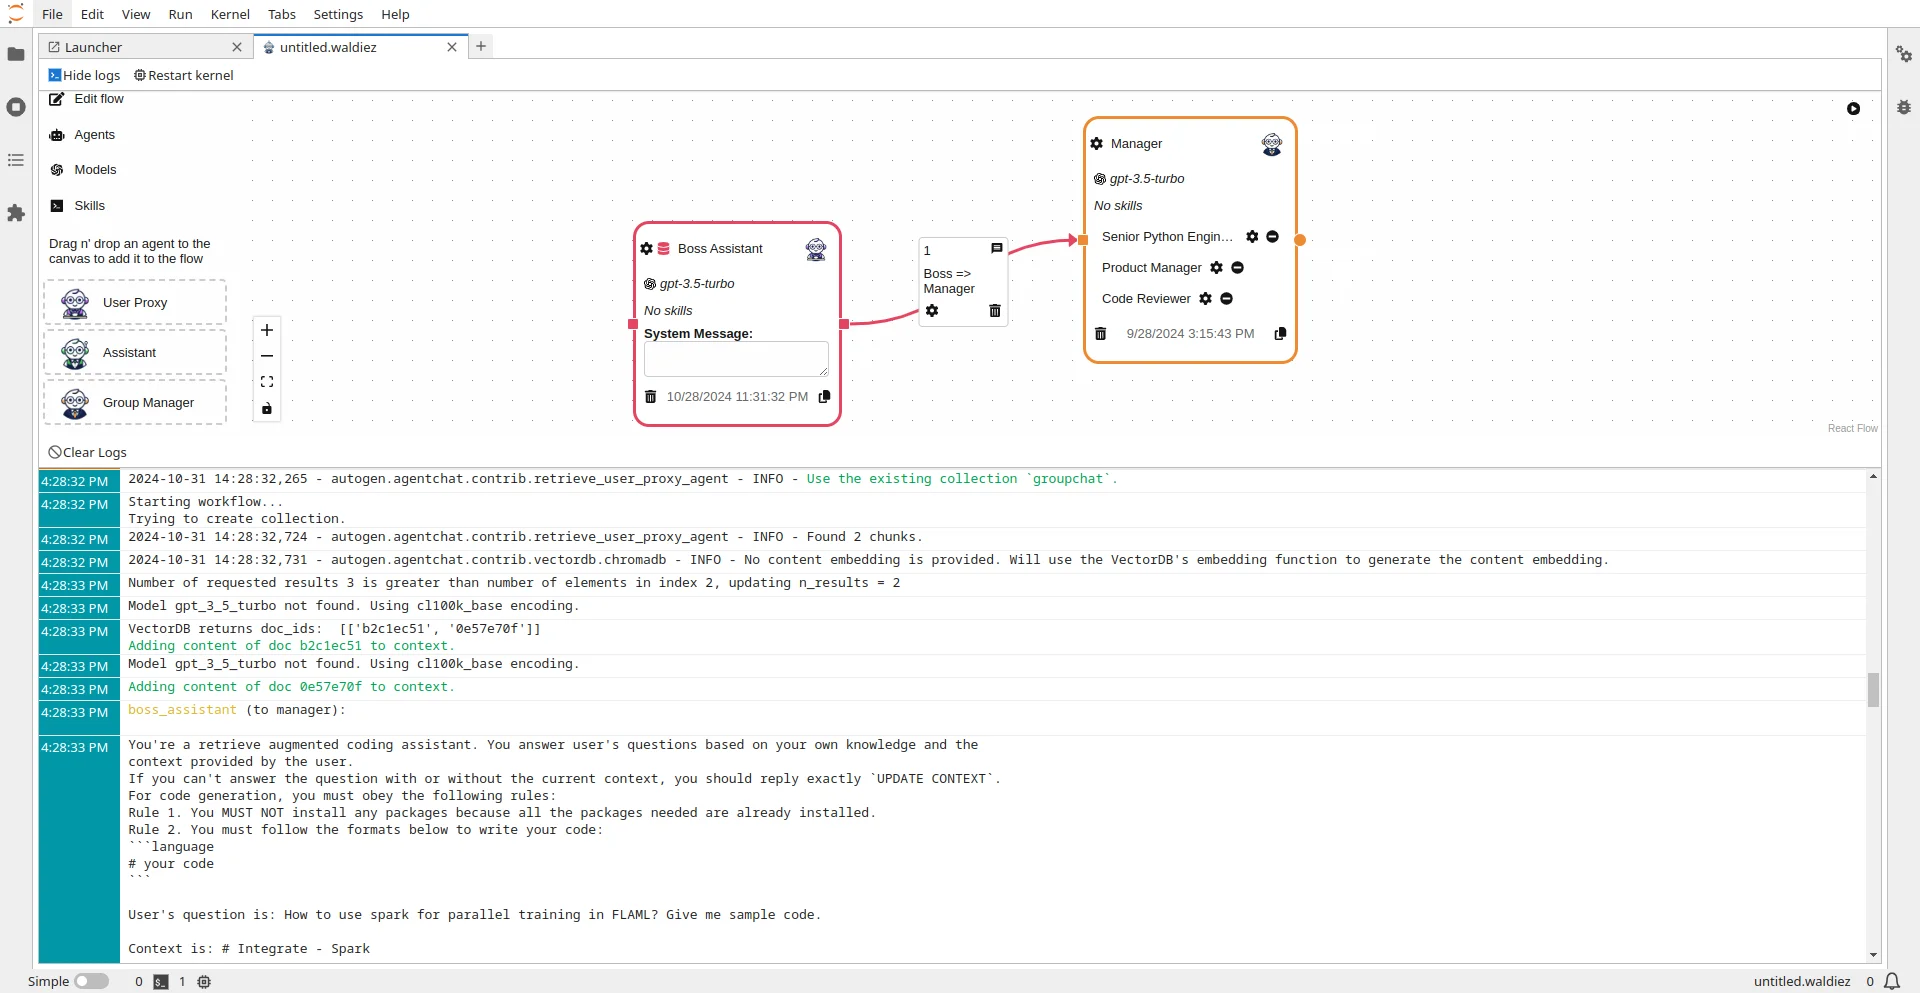
Task: Open Manager node settings gear
Action: 1096,144
